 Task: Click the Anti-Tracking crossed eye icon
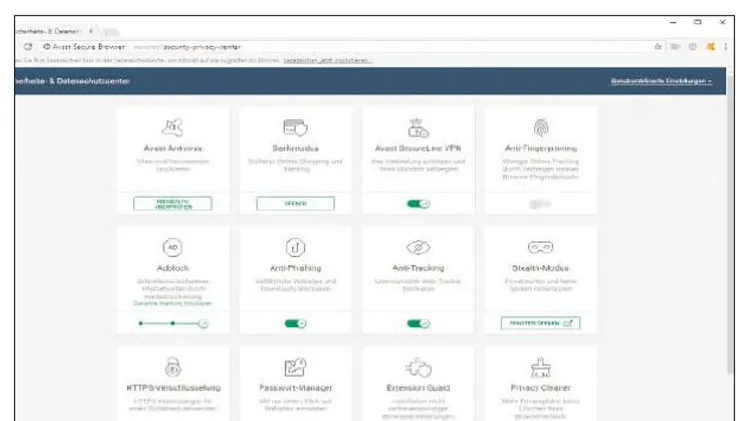(x=418, y=247)
